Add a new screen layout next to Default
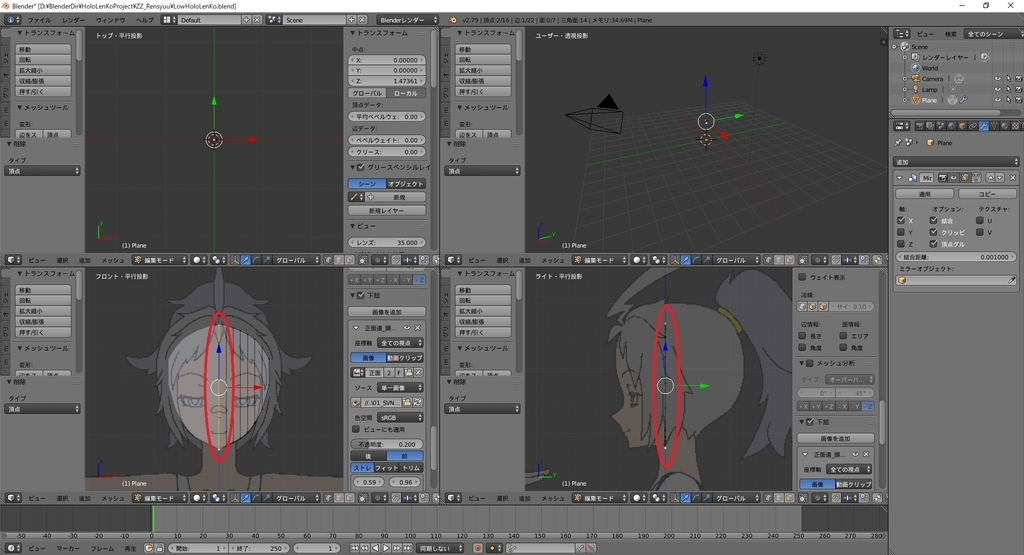Viewport: 1024px width, 555px height. pos(247,20)
